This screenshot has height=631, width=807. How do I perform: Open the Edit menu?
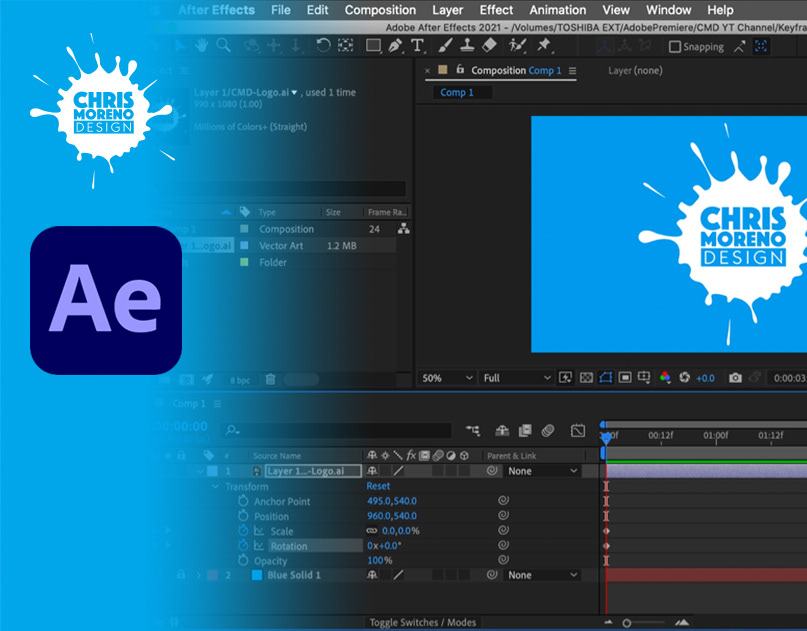click(317, 10)
